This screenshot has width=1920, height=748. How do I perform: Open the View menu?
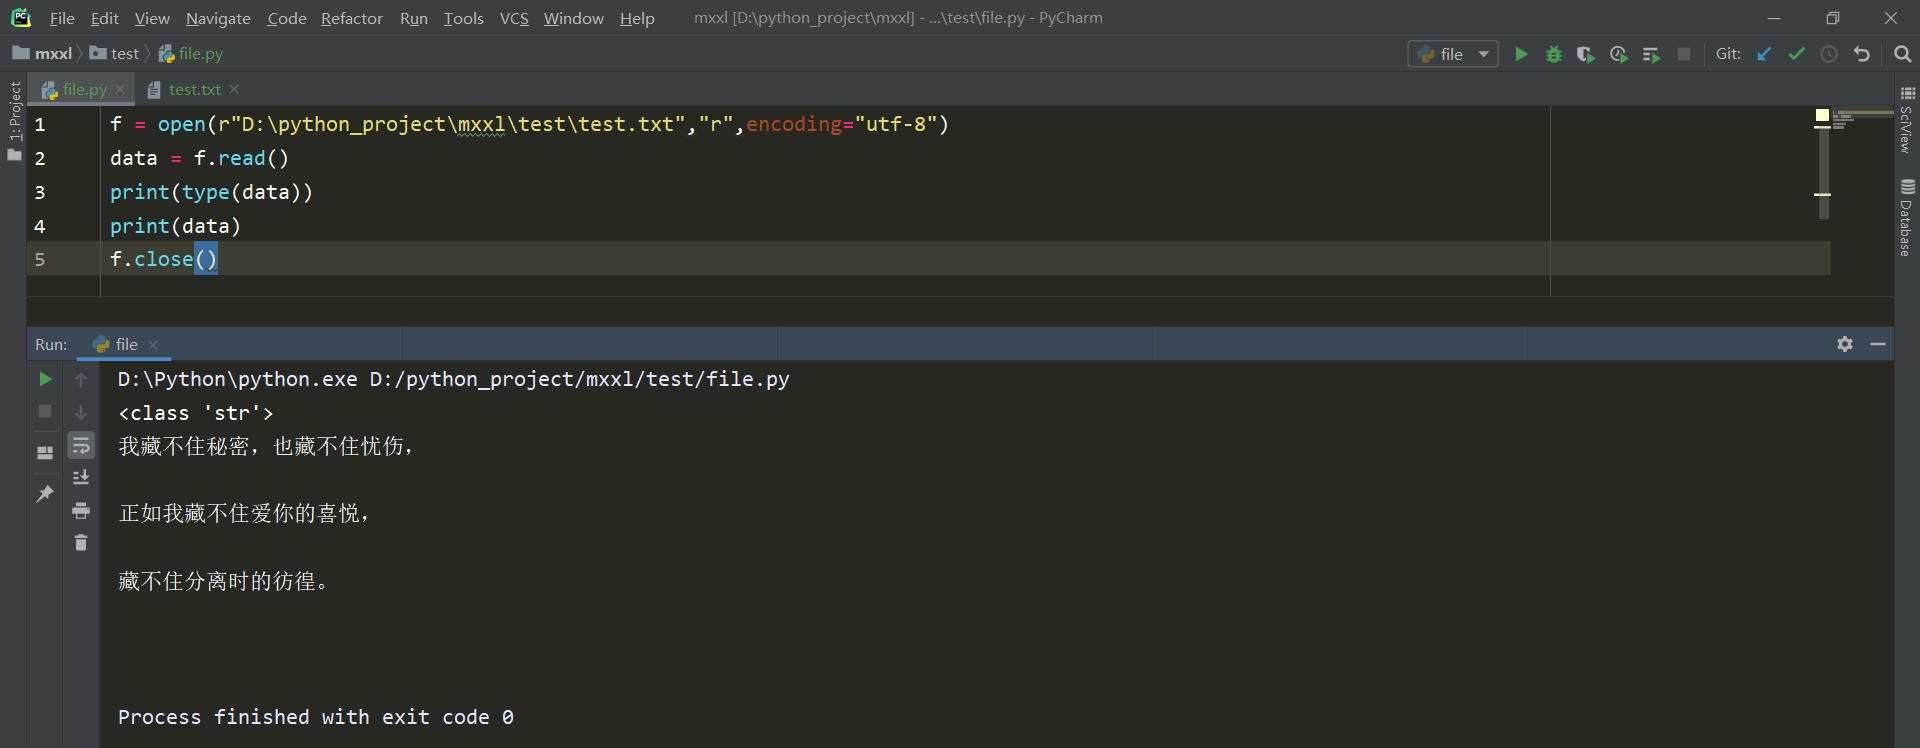pos(152,18)
